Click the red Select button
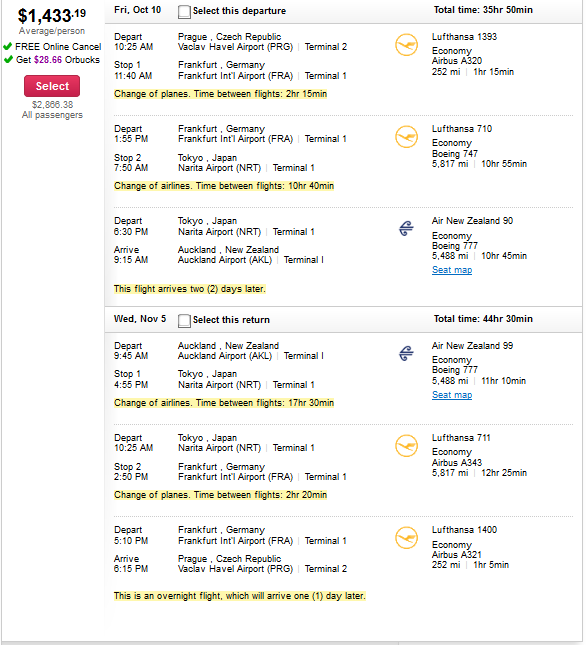The width and height of the screenshot is (587, 645). 52,86
